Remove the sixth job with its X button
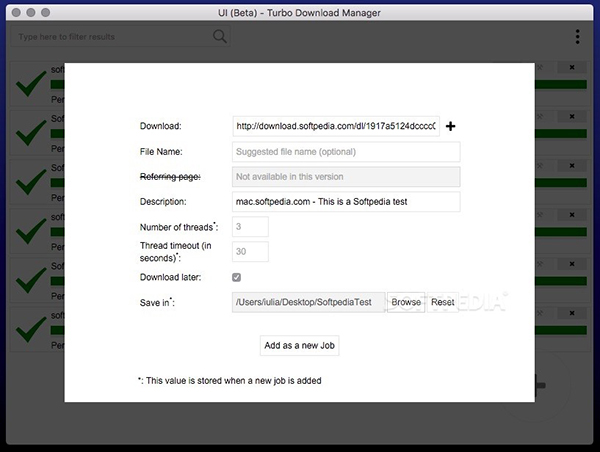Image resolution: width=600 pixels, height=452 pixels. (572, 313)
